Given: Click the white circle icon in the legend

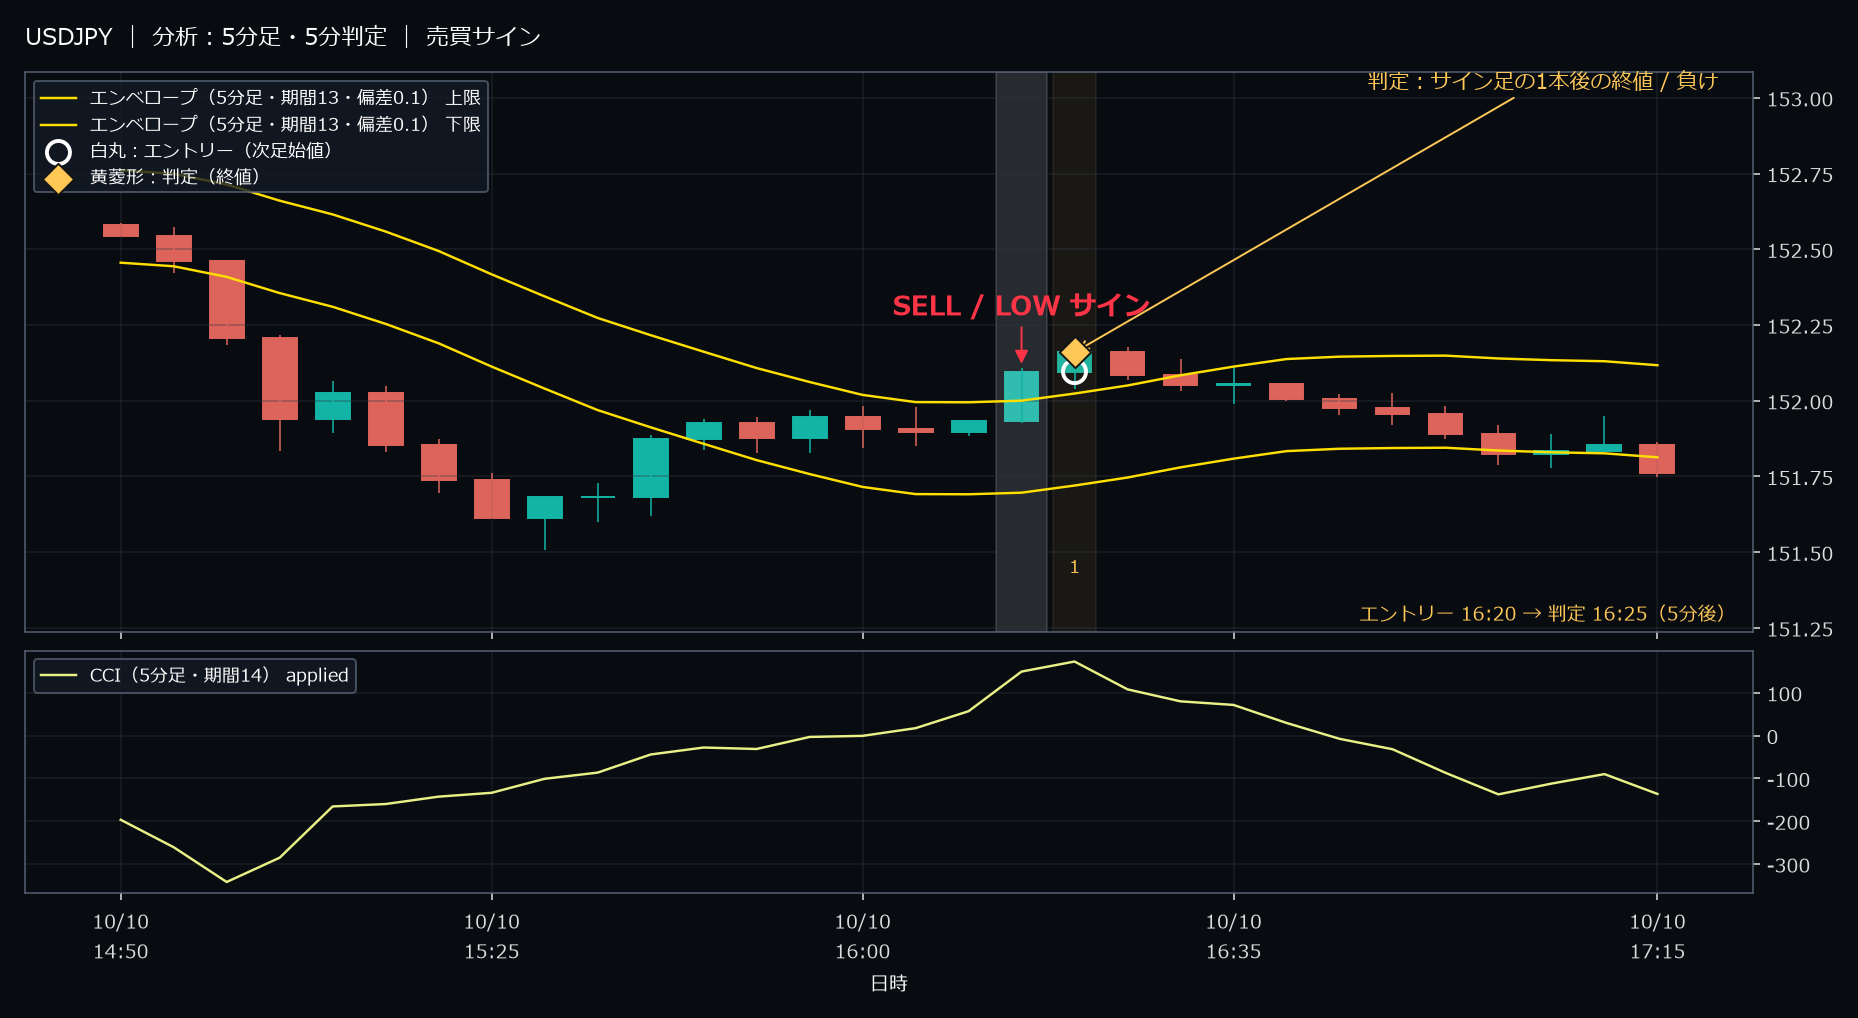Looking at the screenshot, I should coord(59,152).
